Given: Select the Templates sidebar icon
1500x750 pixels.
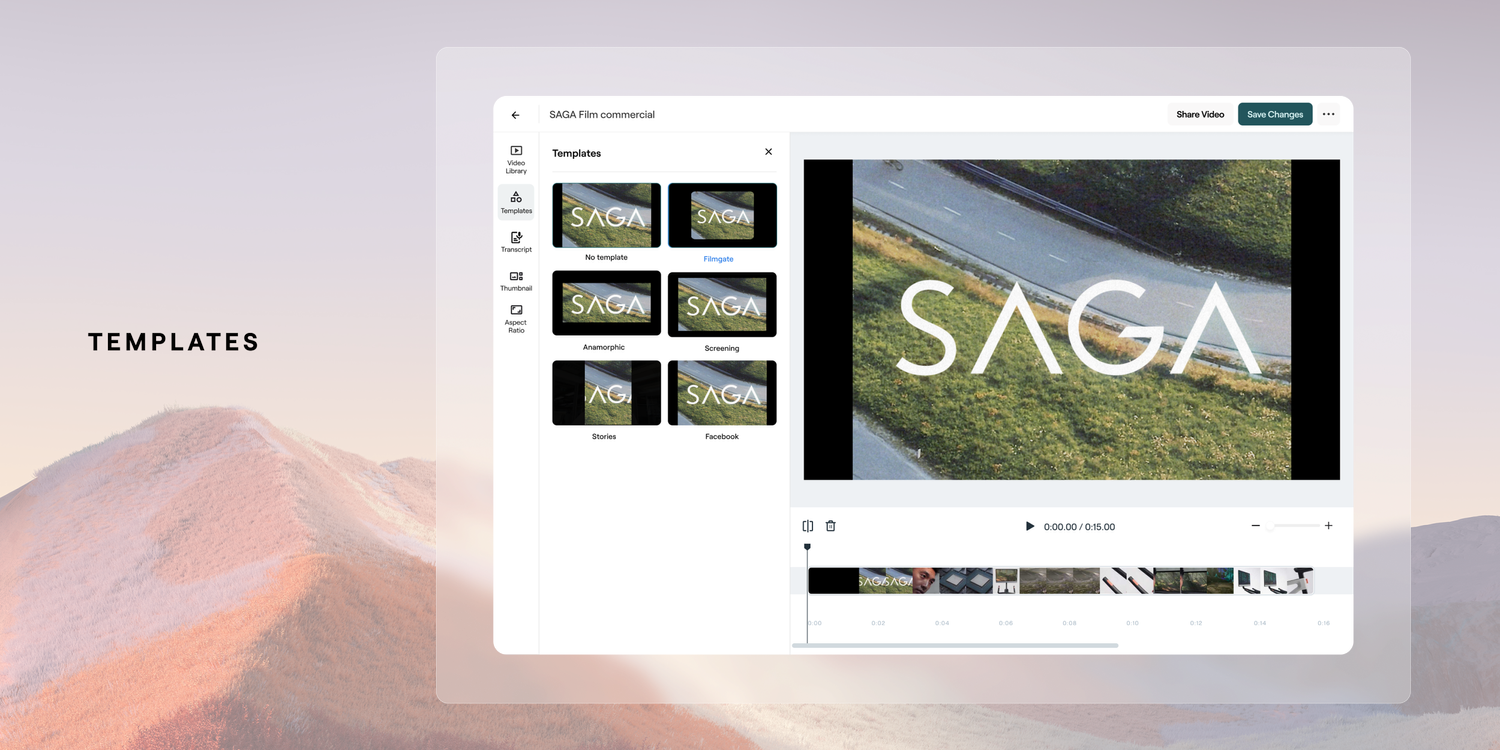Looking at the screenshot, I should coord(516,202).
